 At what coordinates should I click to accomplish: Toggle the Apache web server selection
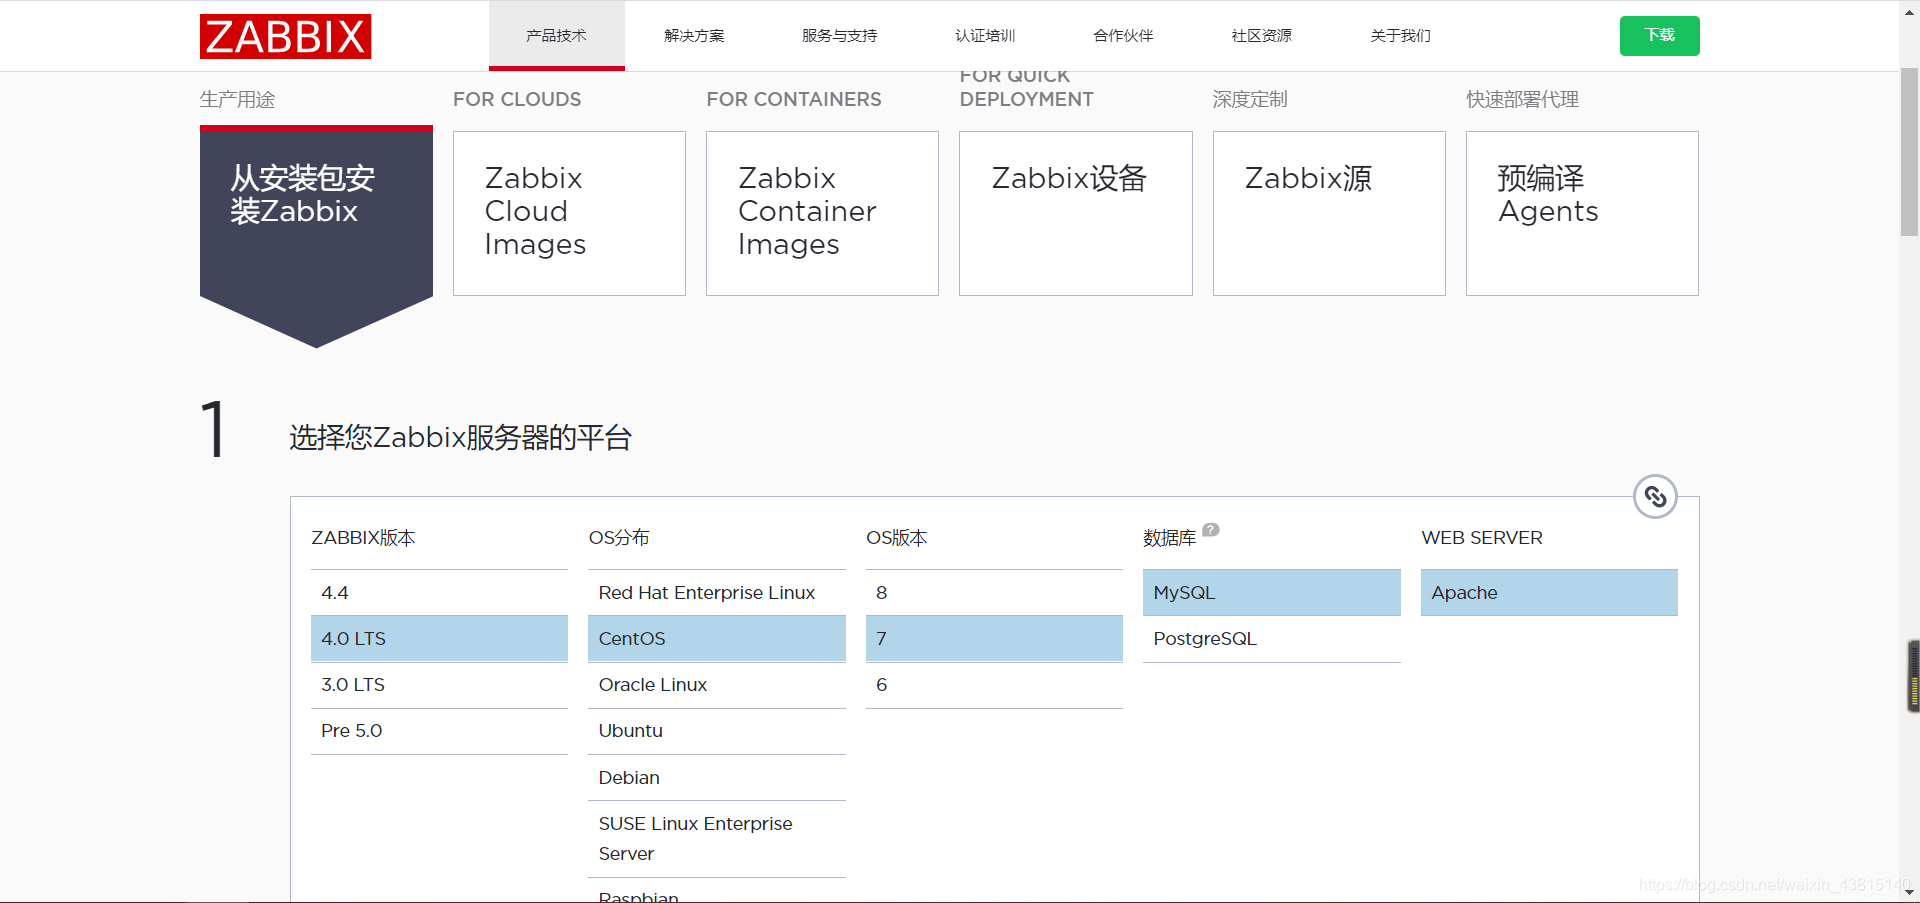pyautogui.click(x=1548, y=592)
